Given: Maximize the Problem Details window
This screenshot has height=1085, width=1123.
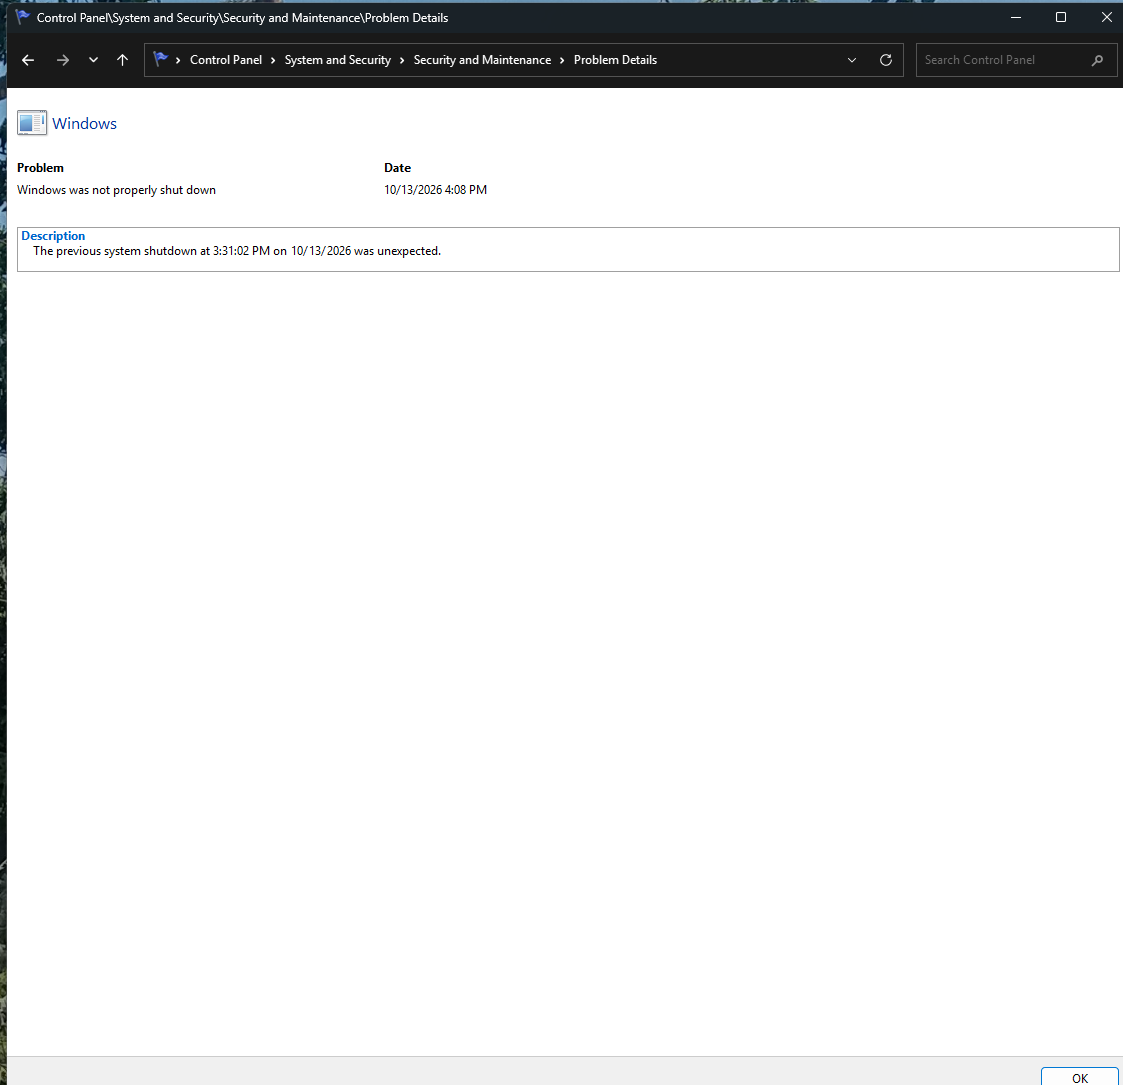Looking at the screenshot, I should coord(1061,17).
